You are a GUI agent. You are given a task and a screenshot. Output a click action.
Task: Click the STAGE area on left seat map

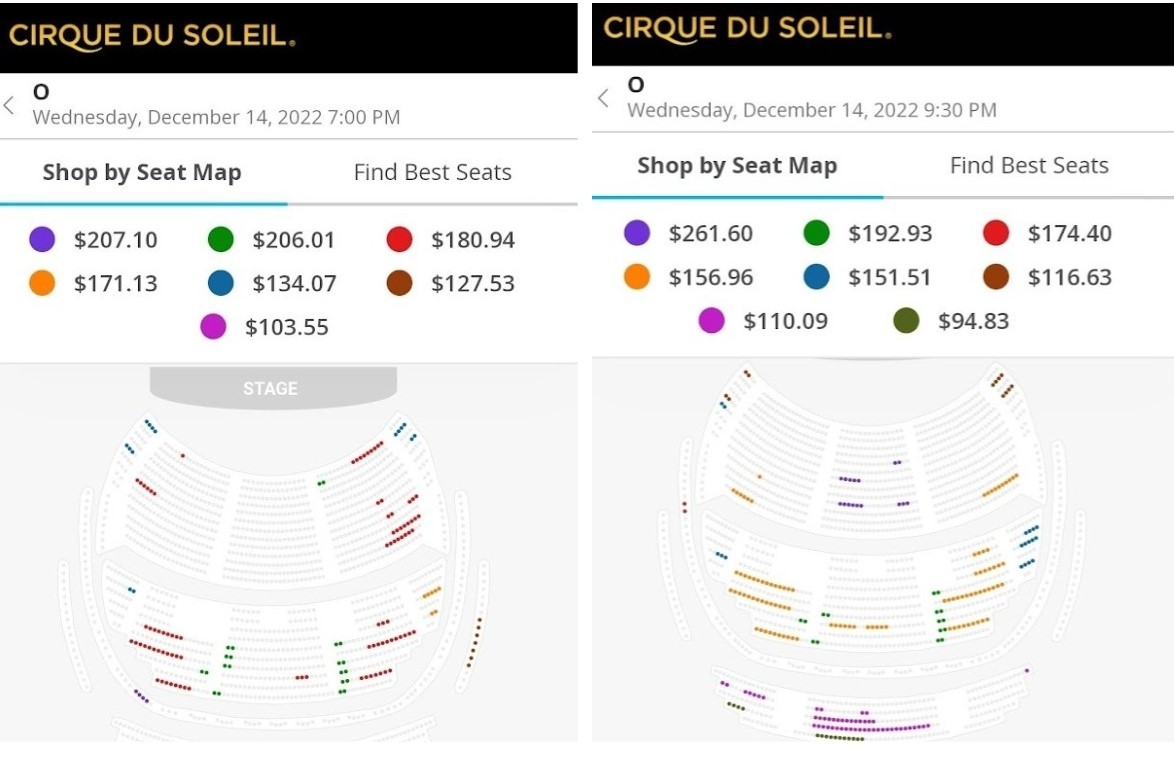(271, 388)
